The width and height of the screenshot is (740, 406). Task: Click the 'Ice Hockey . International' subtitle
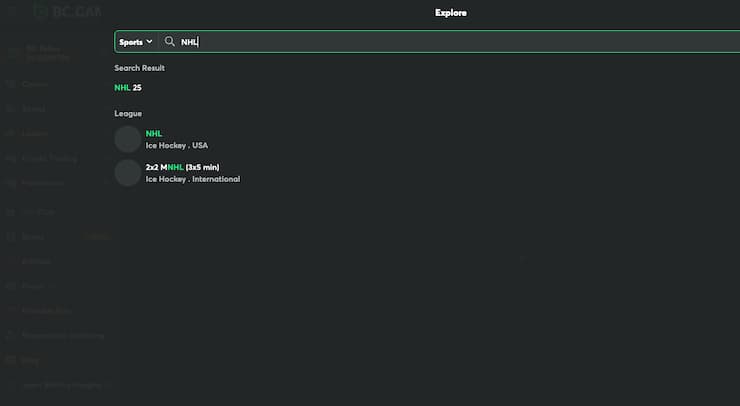click(x=193, y=179)
